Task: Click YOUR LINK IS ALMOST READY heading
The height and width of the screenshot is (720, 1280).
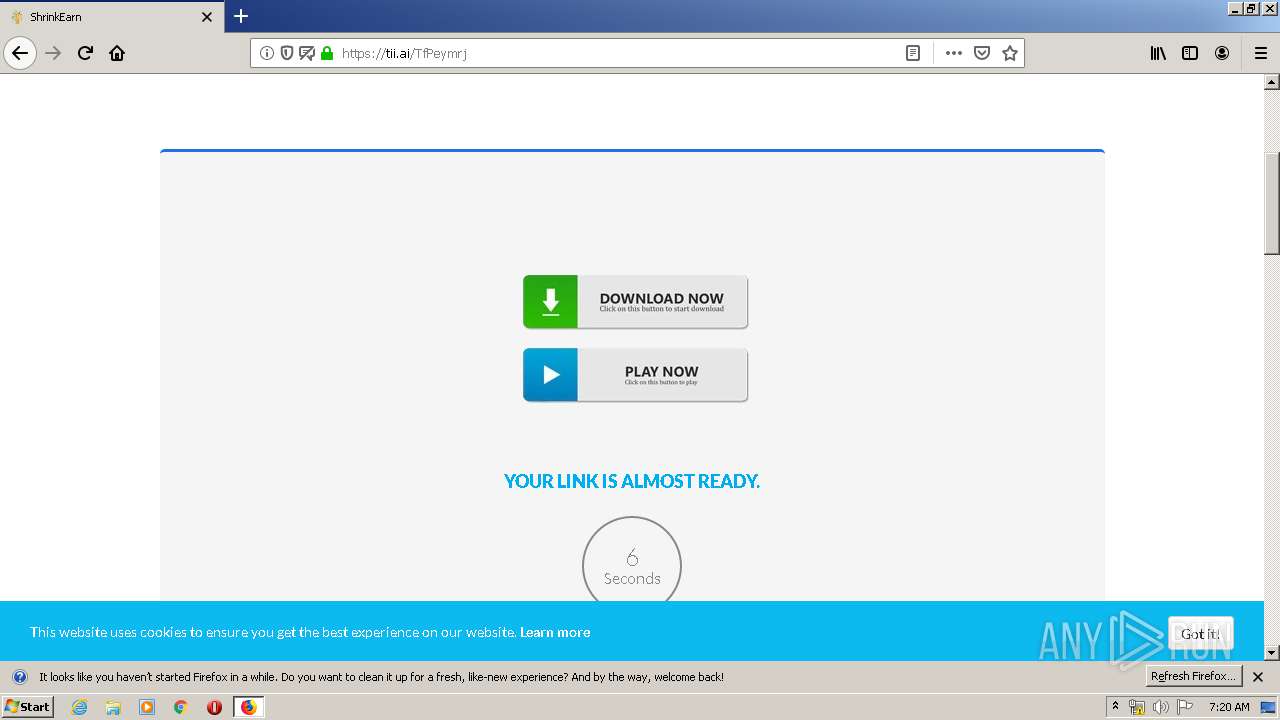Action: point(632,481)
